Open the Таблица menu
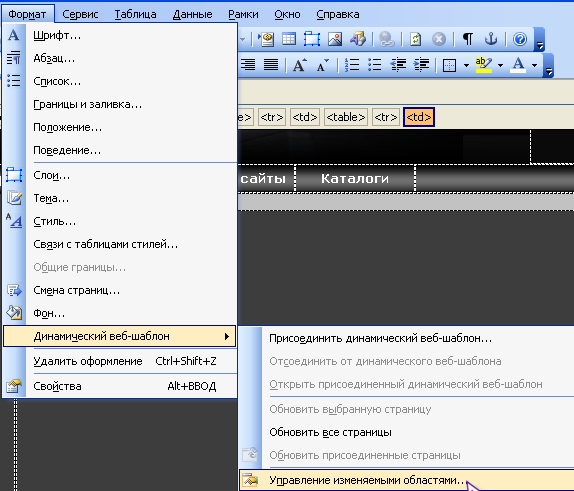The width and height of the screenshot is (574, 491). coord(135,14)
